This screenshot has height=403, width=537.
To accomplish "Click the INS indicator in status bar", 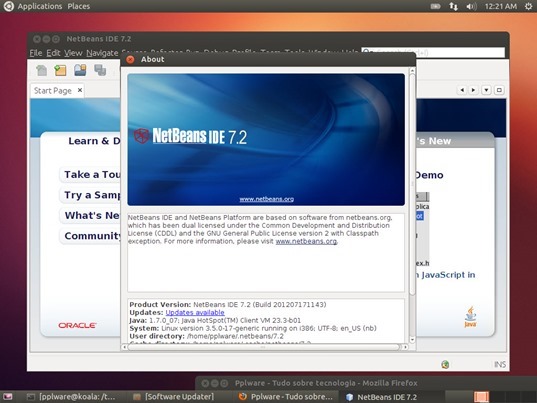I will pos(500,364).
